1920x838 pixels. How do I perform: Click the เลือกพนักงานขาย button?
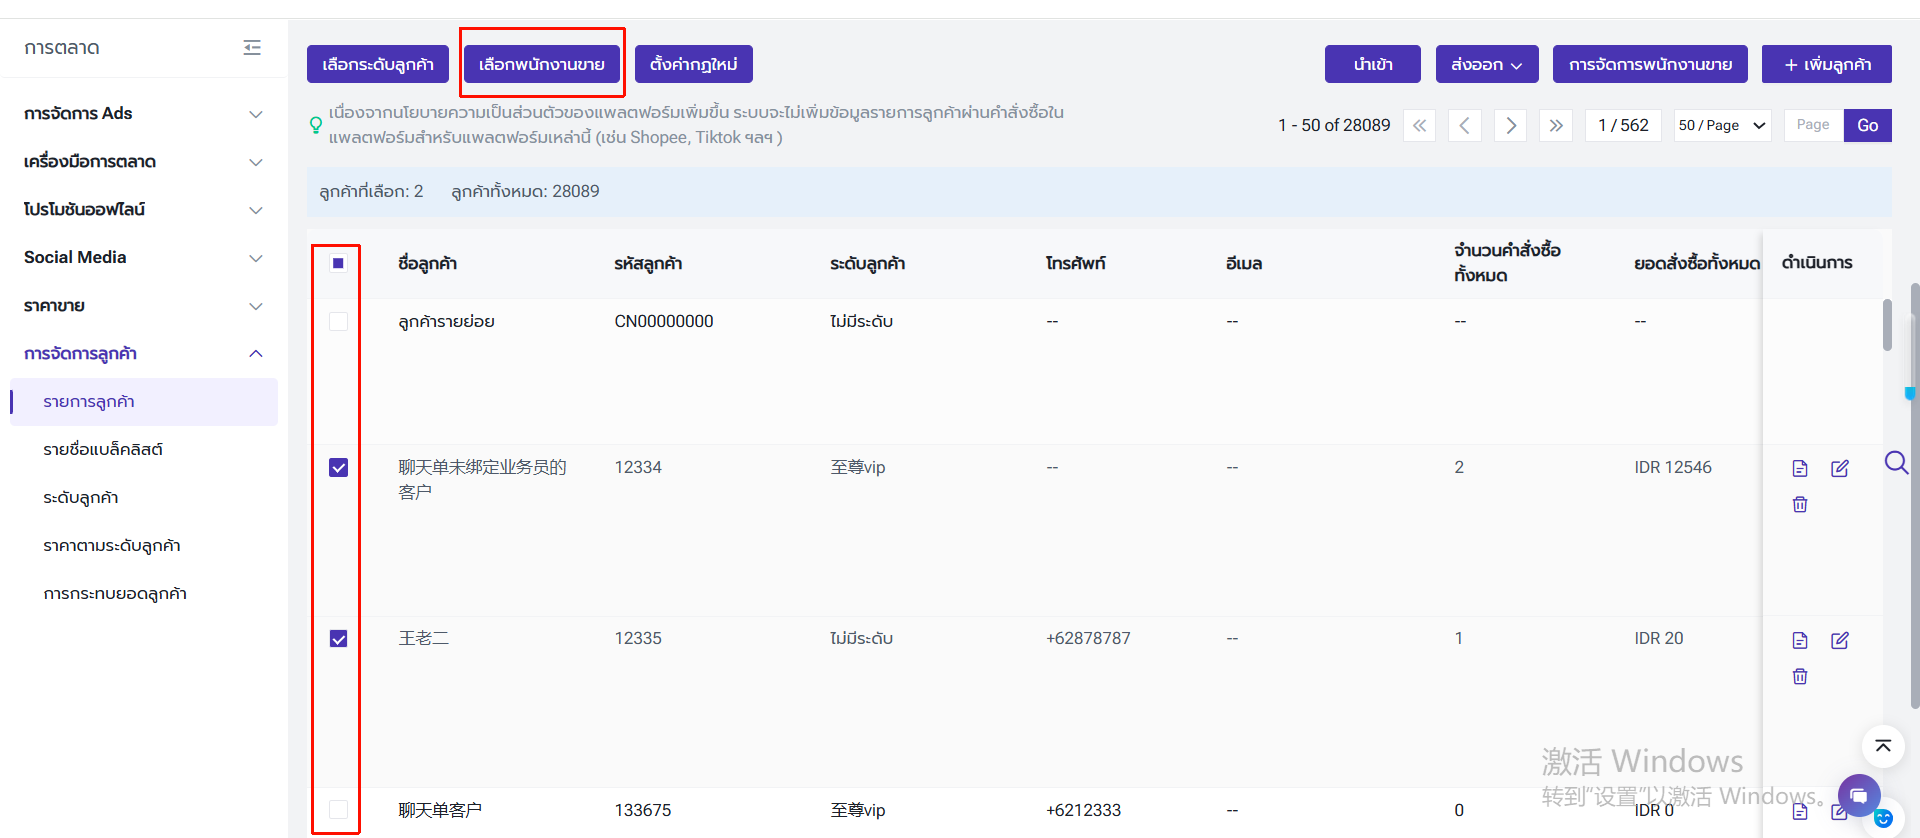pos(541,65)
